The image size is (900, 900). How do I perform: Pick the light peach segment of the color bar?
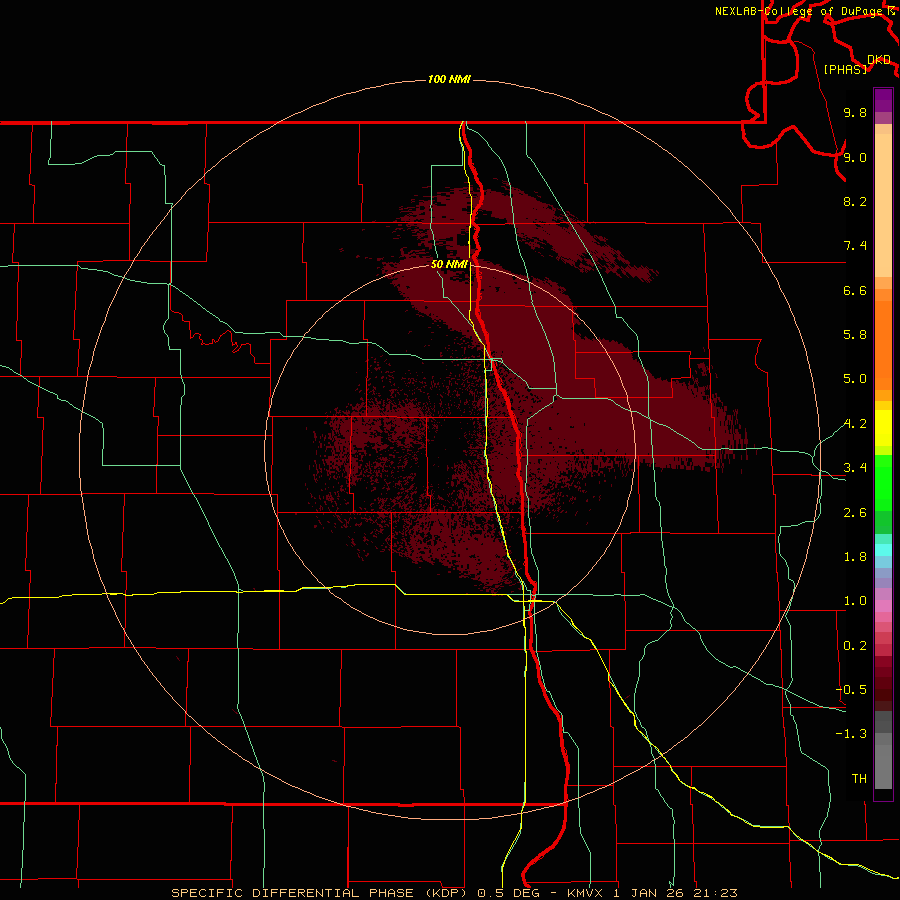coord(883,205)
